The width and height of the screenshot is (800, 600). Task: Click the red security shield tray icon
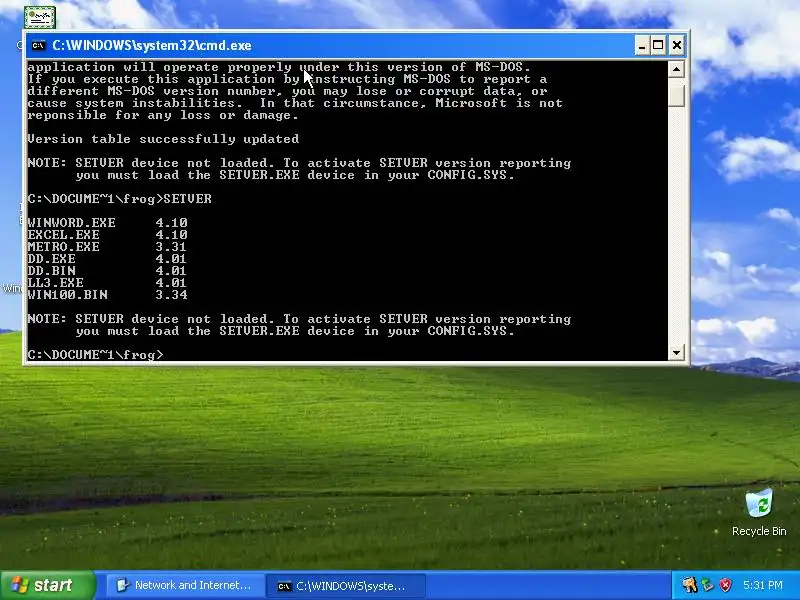(x=726, y=585)
